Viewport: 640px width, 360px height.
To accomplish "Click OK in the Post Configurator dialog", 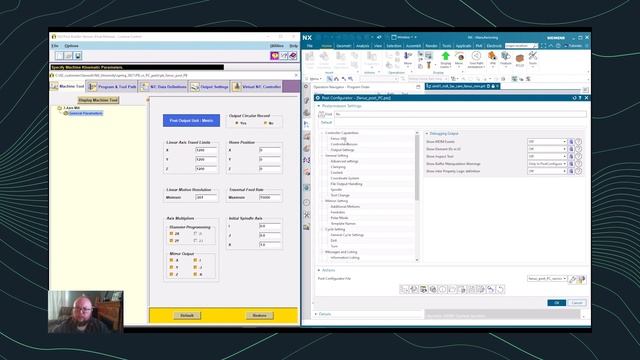I will pyautogui.click(x=556, y=303).
